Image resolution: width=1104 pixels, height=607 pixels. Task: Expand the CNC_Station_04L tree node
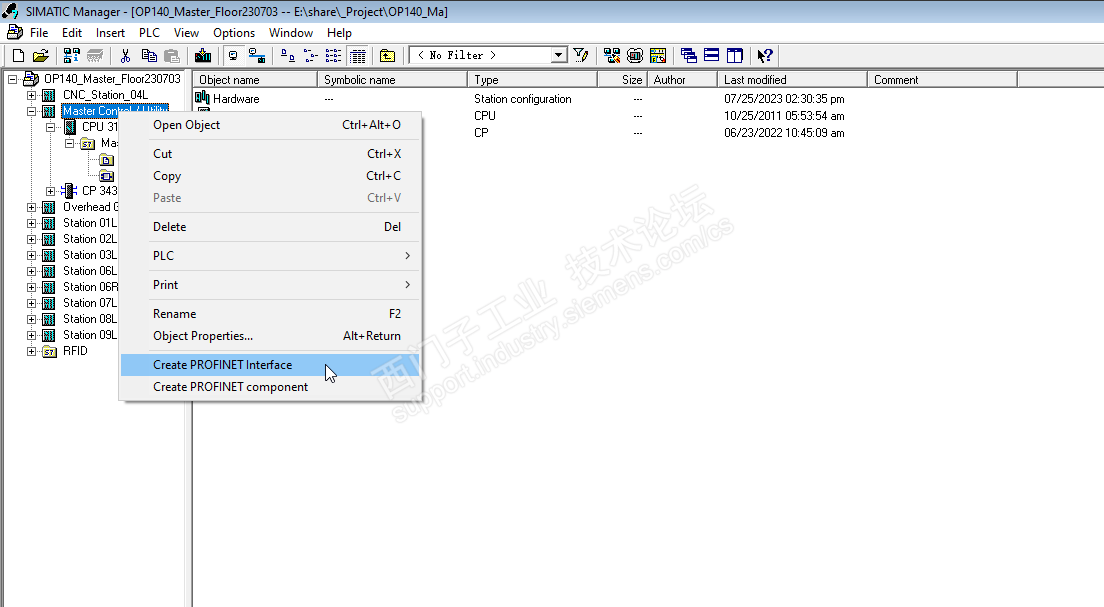click(x=32, y=95)
